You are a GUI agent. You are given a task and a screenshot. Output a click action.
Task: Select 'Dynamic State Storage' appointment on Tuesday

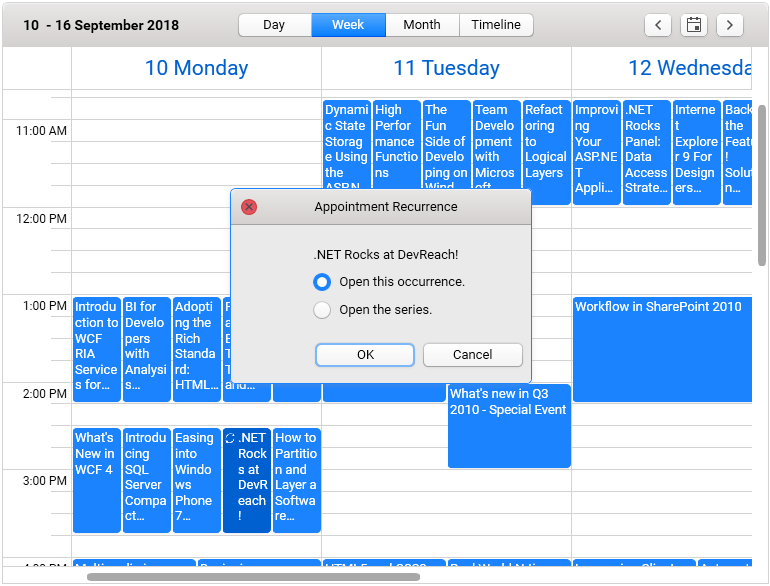point(347,144)
